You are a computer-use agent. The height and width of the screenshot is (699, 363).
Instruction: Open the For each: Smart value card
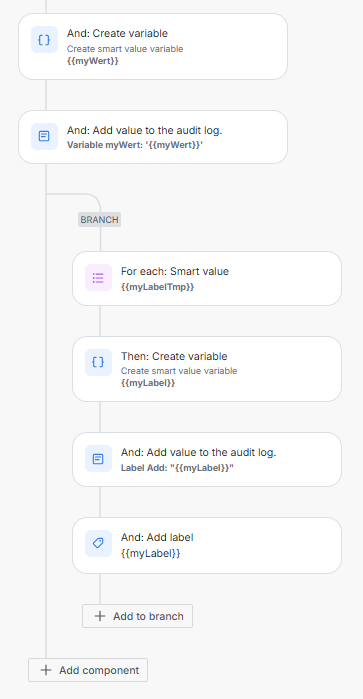(x=207, y=278)
